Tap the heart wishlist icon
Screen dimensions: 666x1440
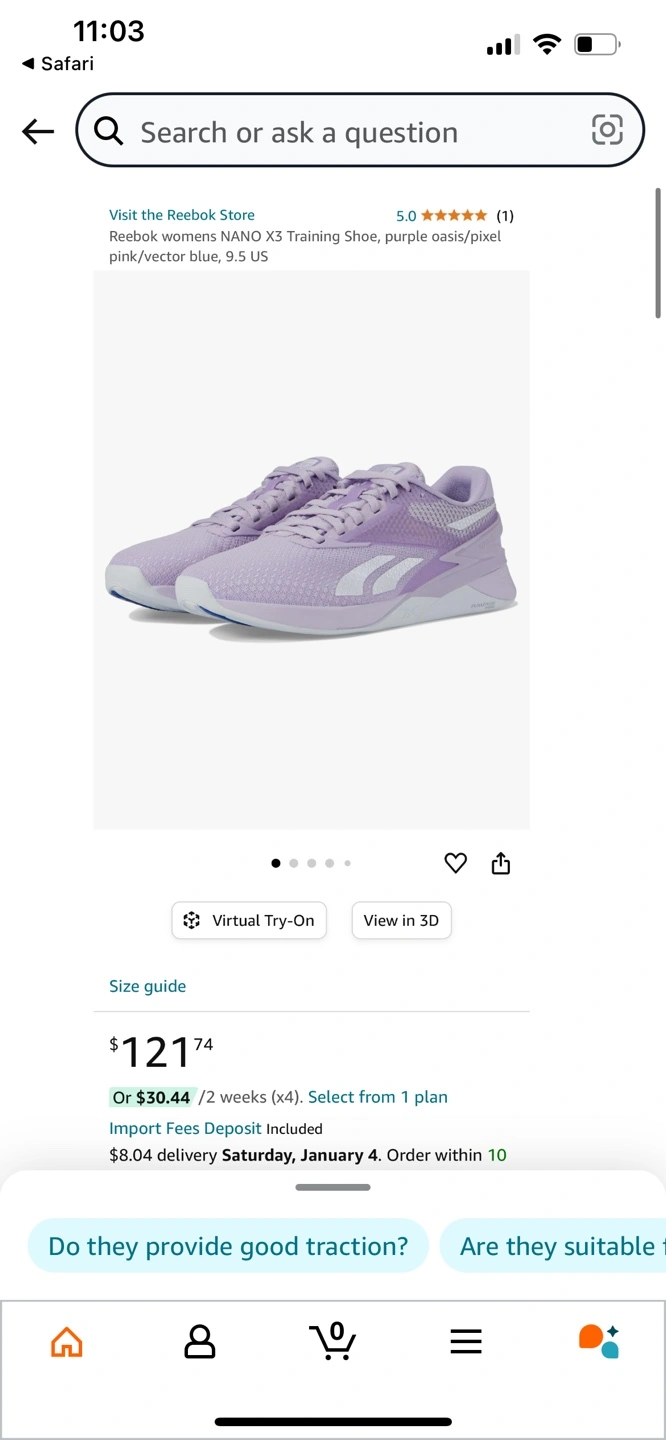[x=455, y=863]
